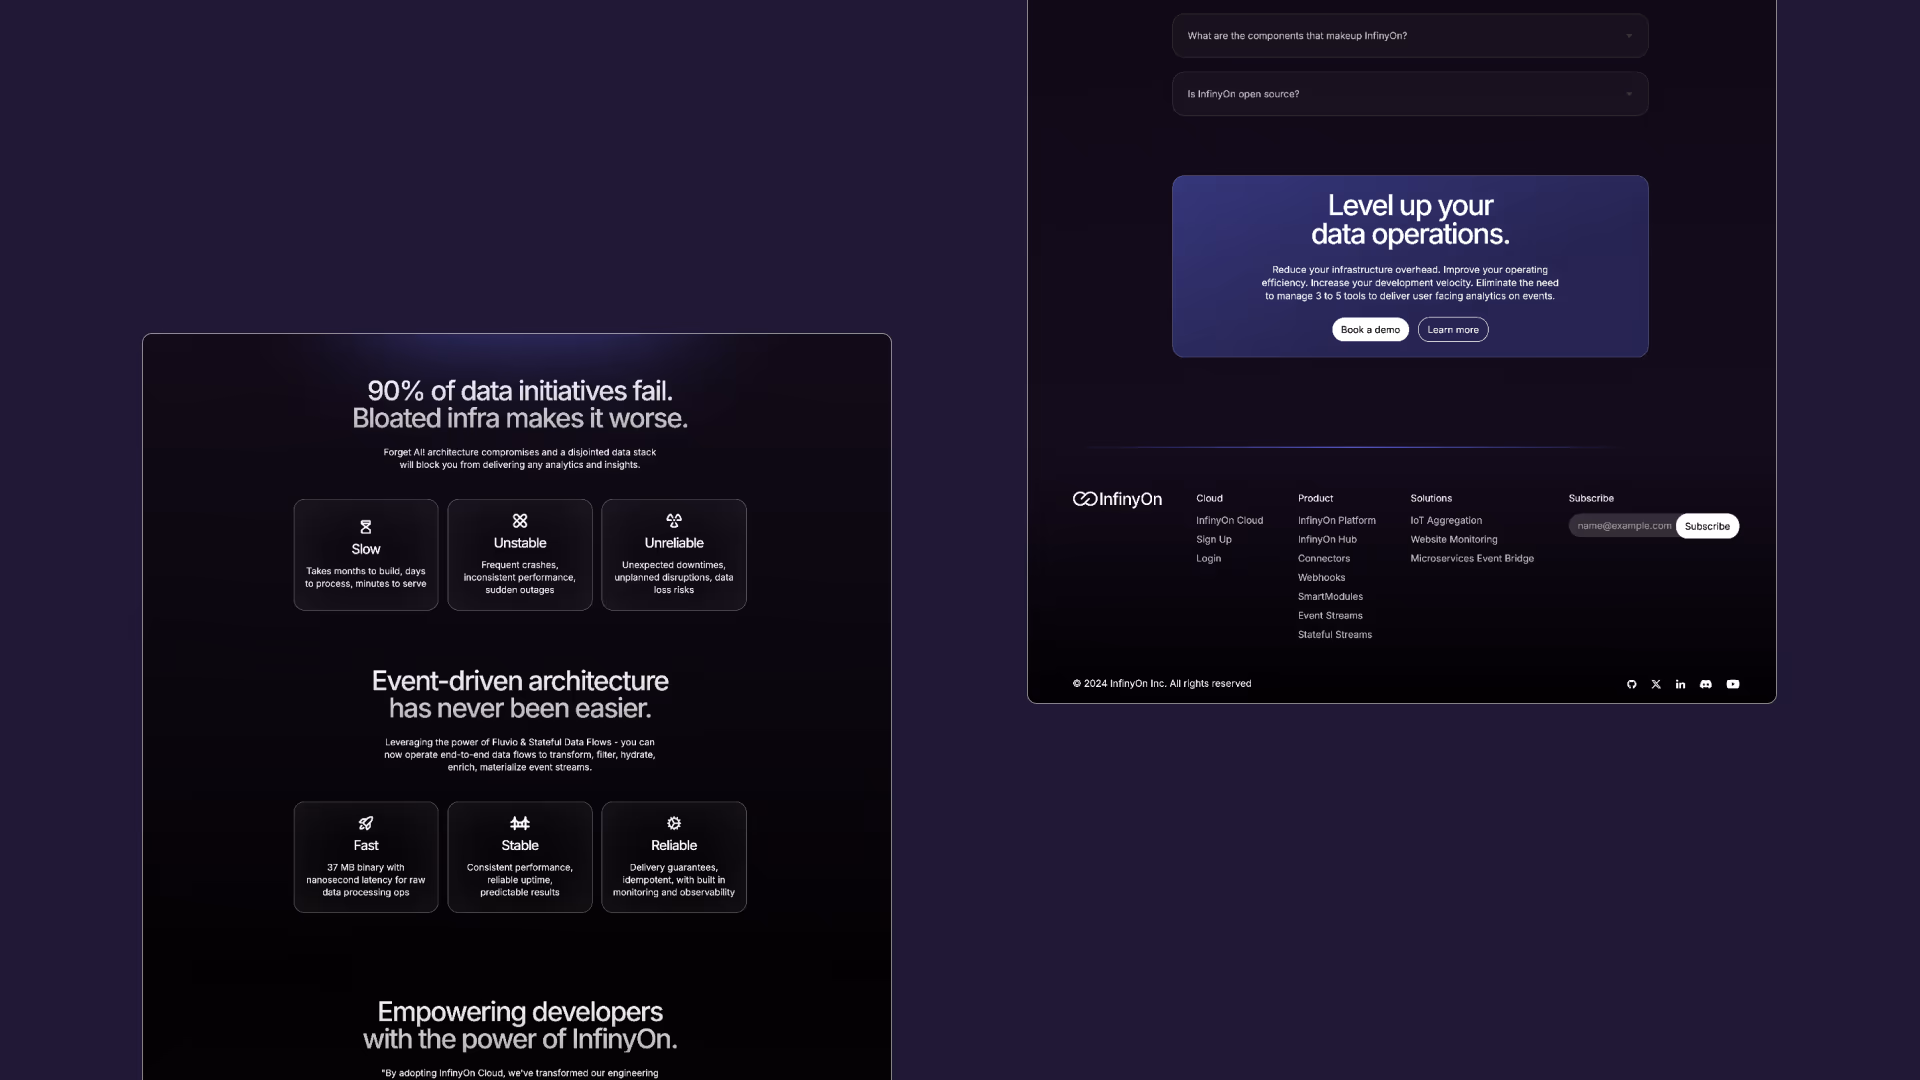Open the Discord footer icon
This screenshot has height=1080, width=1920.
pos(1706,684)
